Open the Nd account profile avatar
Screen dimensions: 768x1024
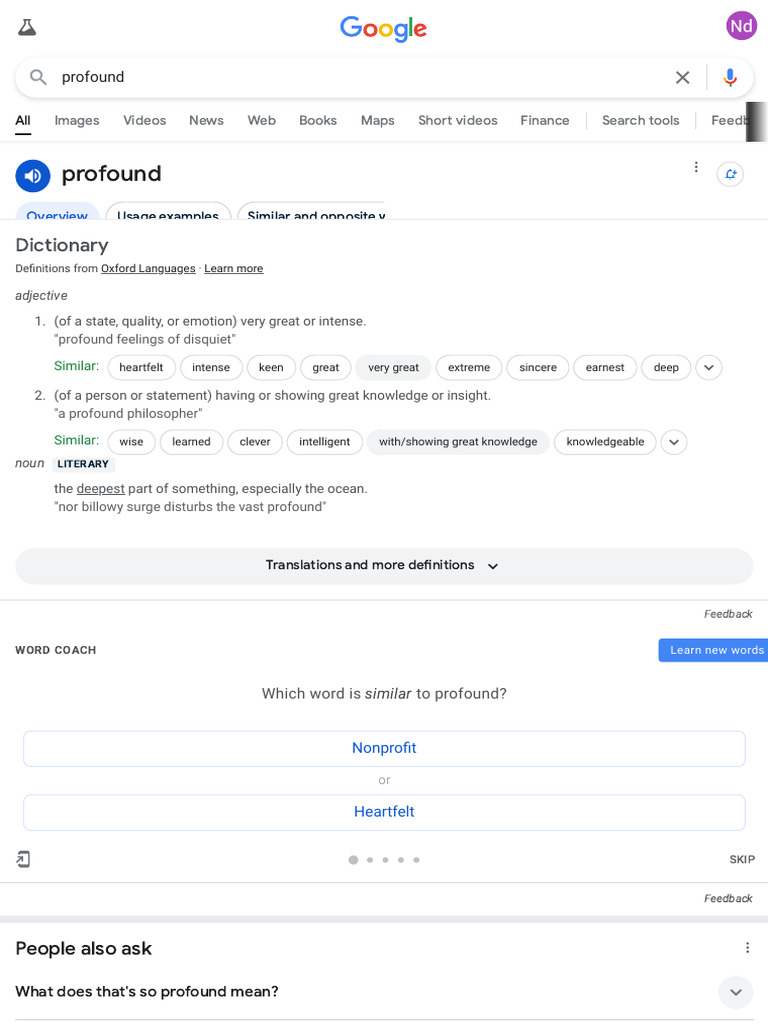pyautogui.click(x=741, y=26)
